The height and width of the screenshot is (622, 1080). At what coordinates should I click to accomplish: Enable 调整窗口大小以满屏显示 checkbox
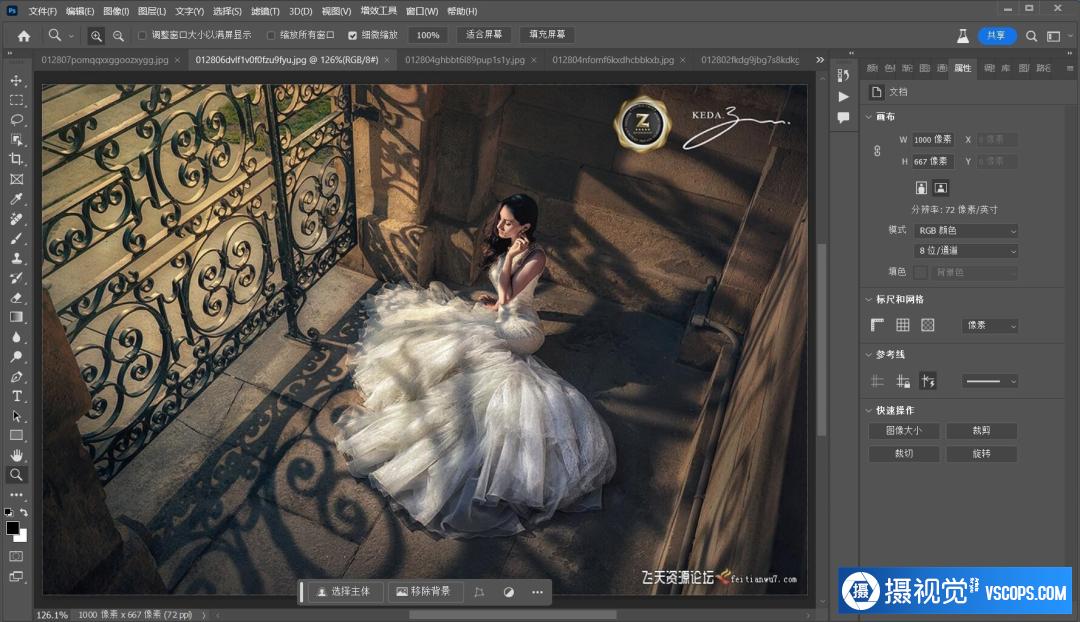click(142, 35)
